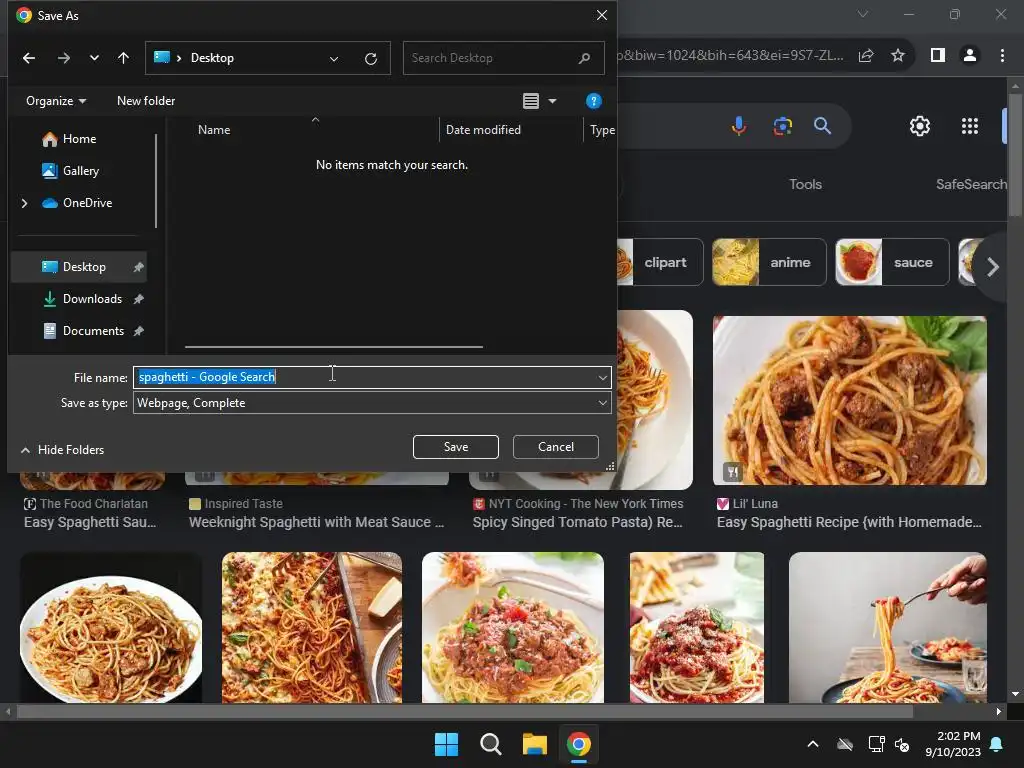The height and width of the screenshot is (768, 1024).
Task: Expand the OneDrive tree node
Action: tap(24, 203)
